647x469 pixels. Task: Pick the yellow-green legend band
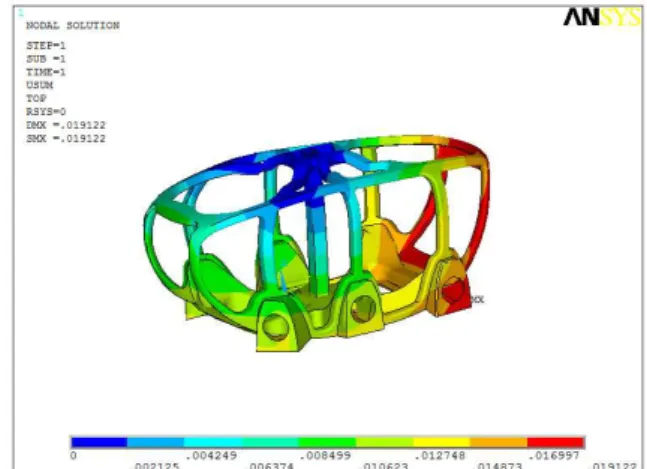click(x=385, y=442)
